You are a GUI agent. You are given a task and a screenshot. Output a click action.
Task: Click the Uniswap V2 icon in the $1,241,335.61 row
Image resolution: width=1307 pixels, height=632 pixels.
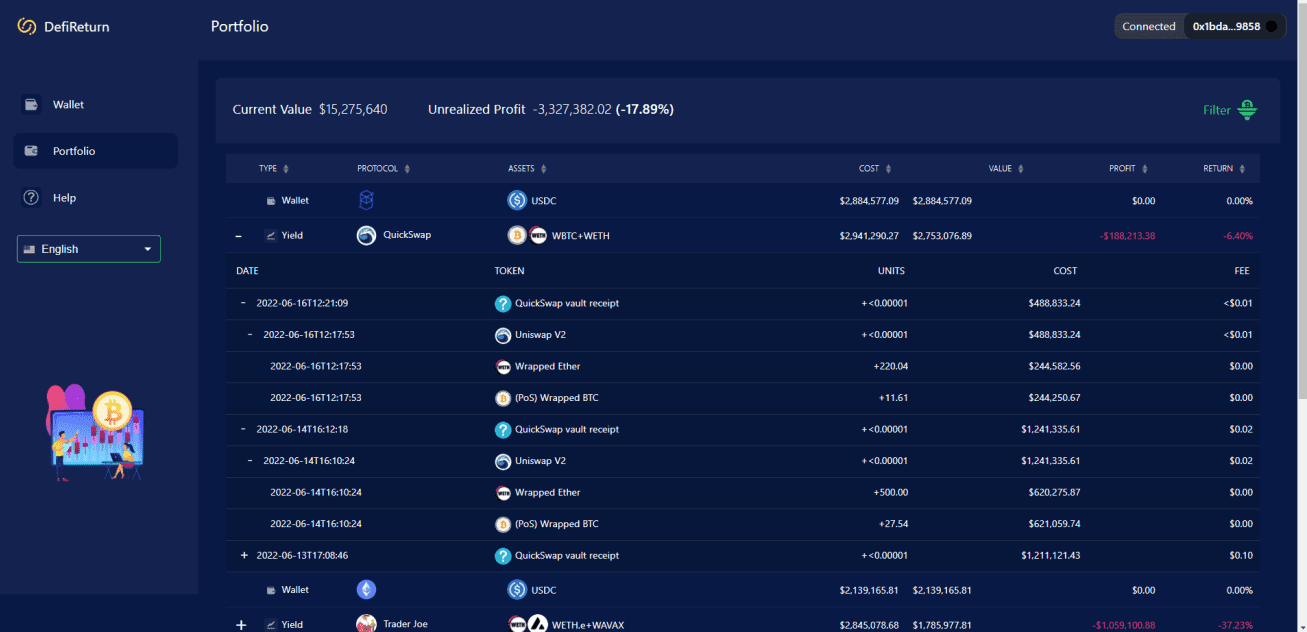(503, 461)
